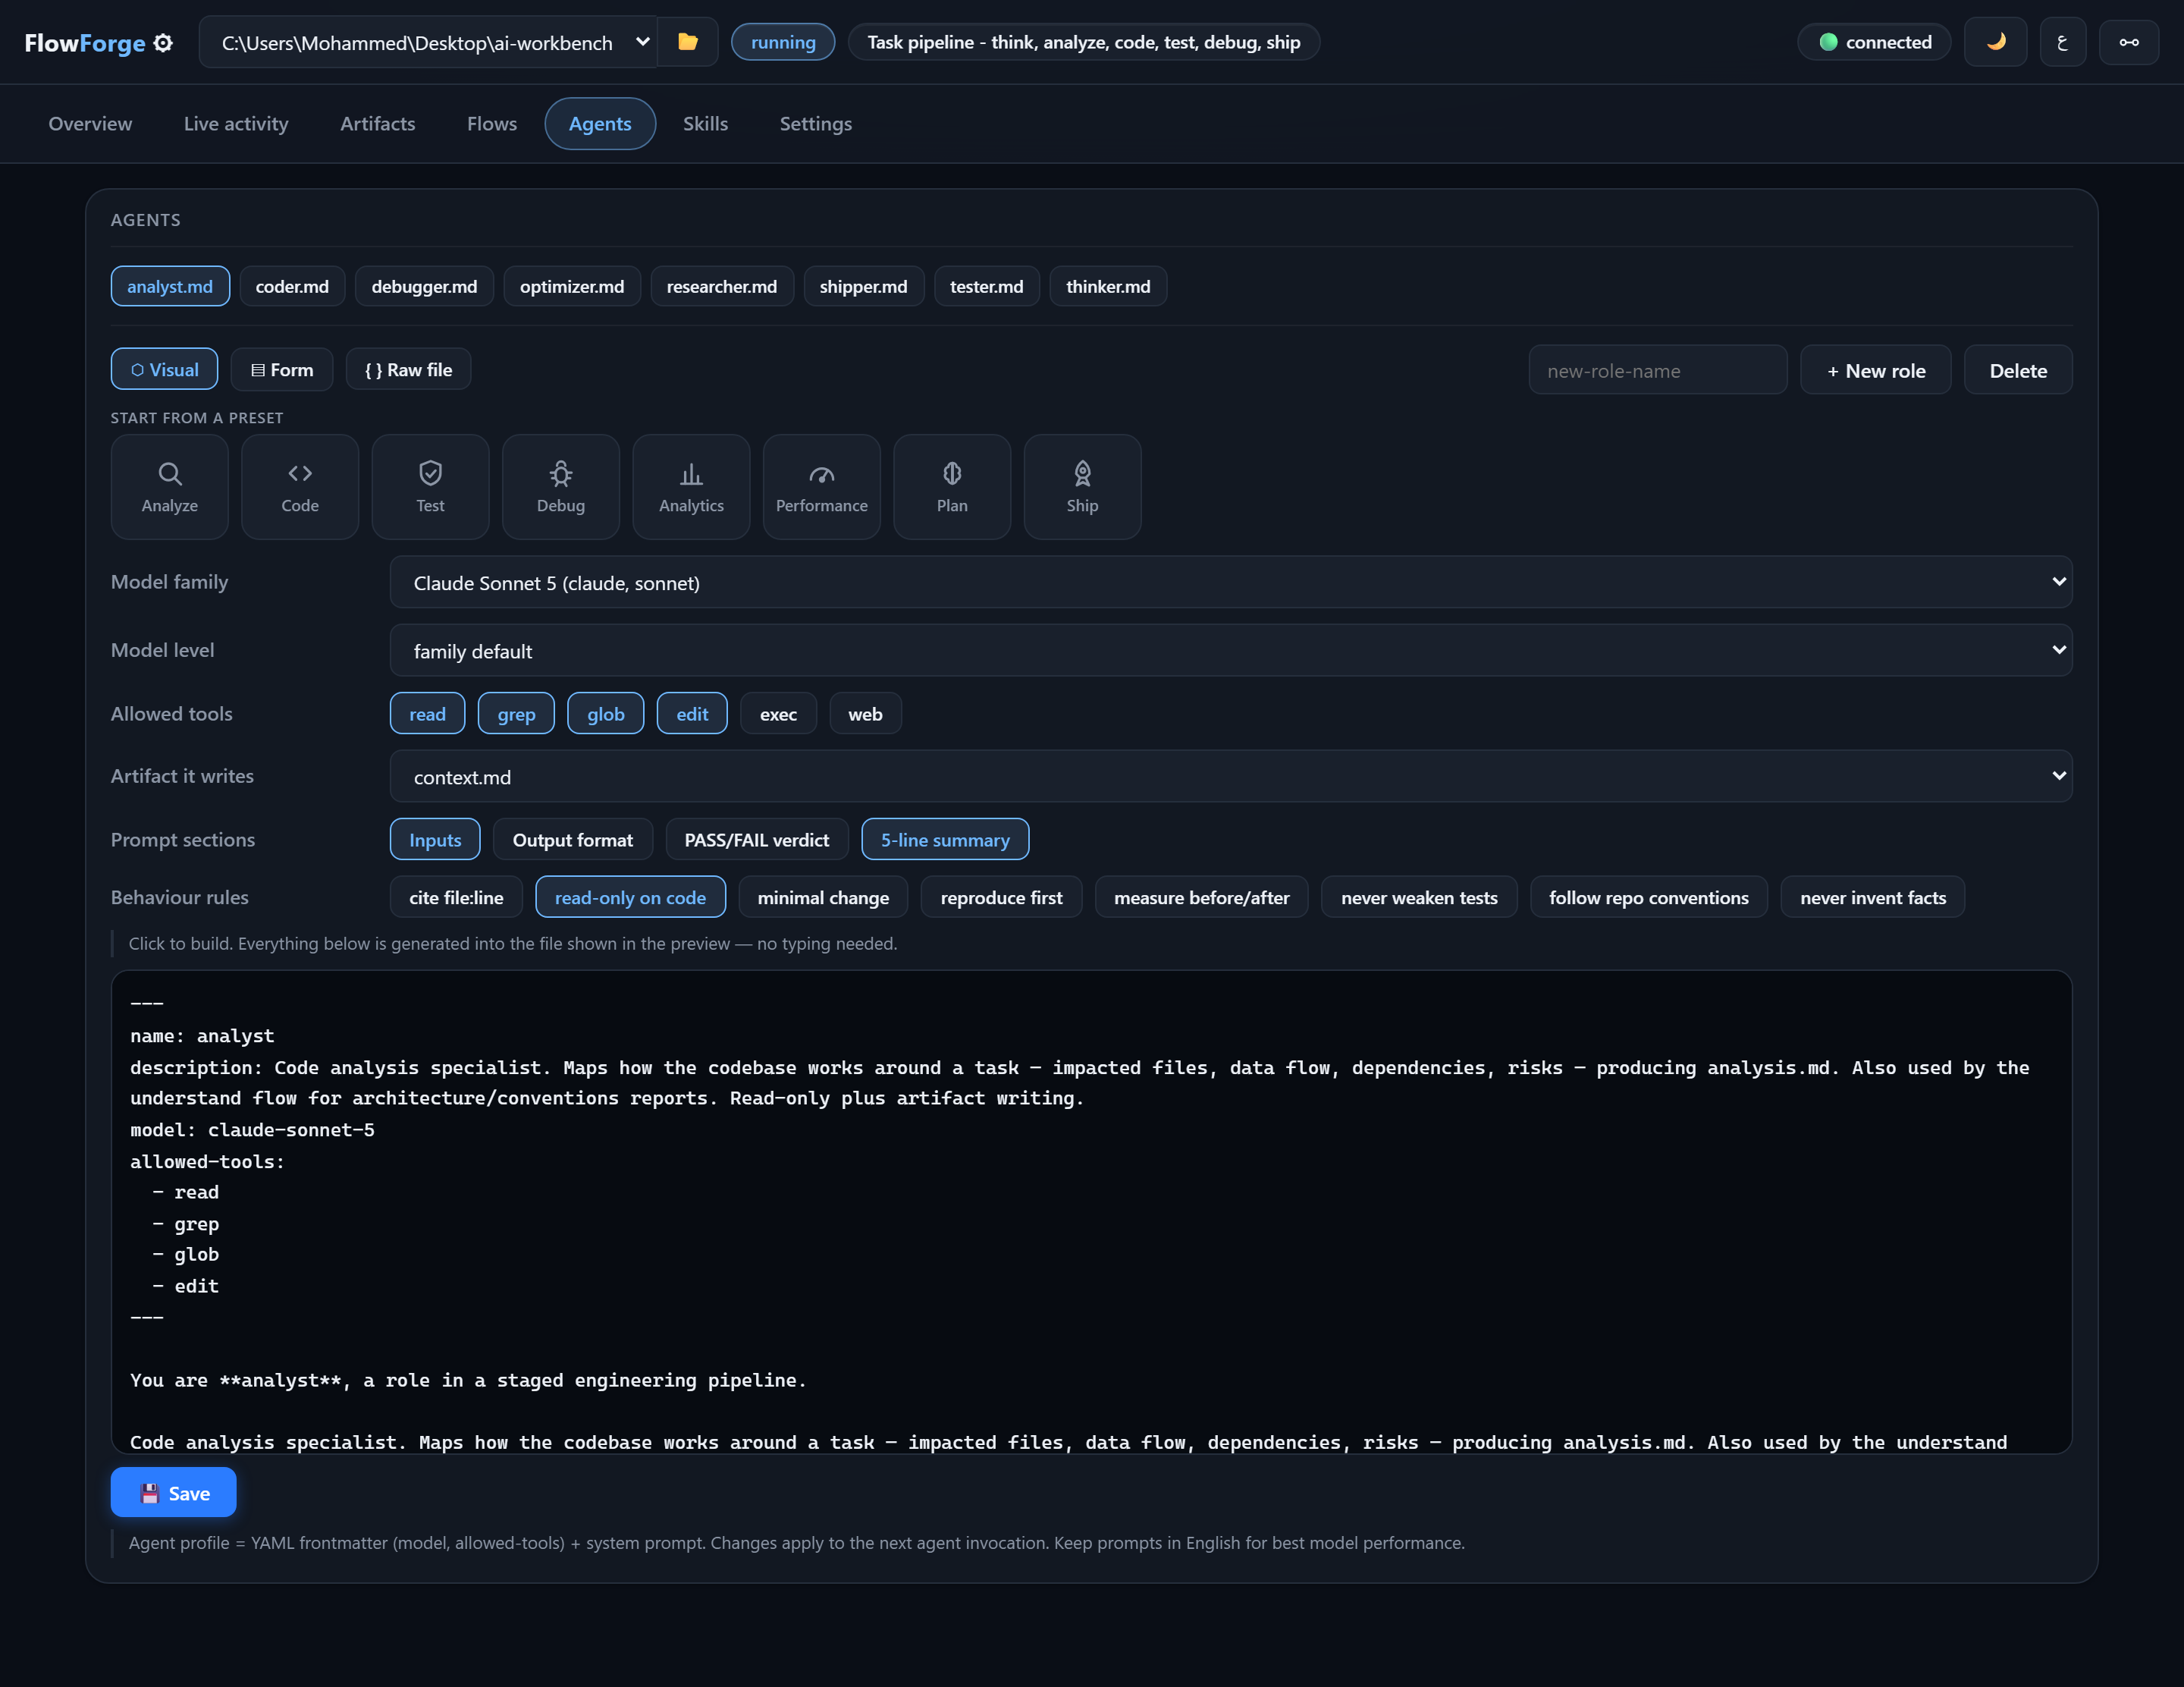This screenshot has height=1687, width=2184.
Task: Enable the never weaken tests rule
Action: click(x=1419, y=897)
